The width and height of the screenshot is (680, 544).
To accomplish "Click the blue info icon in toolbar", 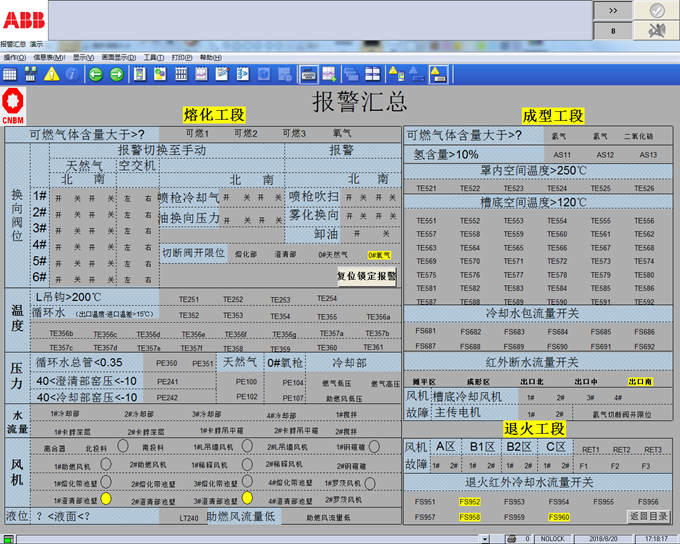I will point(72,74).
